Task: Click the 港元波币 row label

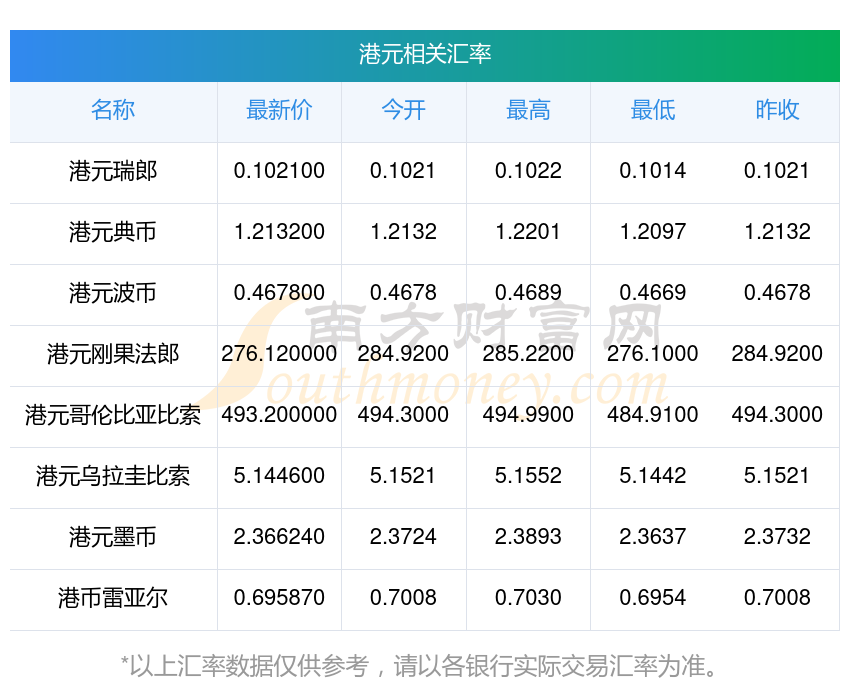Action: click(113, 293)
